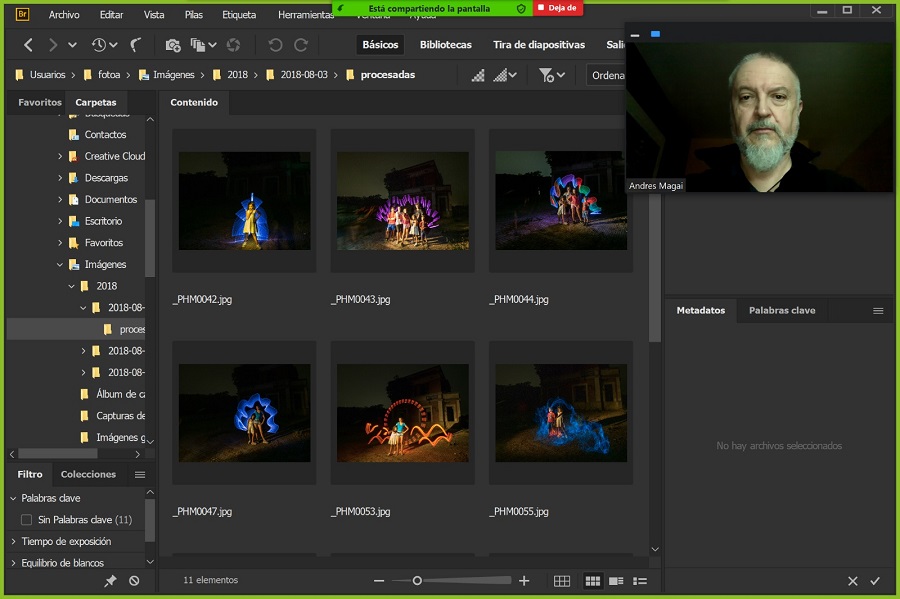Switch to thumbnails view
Screen dimensions: 900x599
(593, 581)
